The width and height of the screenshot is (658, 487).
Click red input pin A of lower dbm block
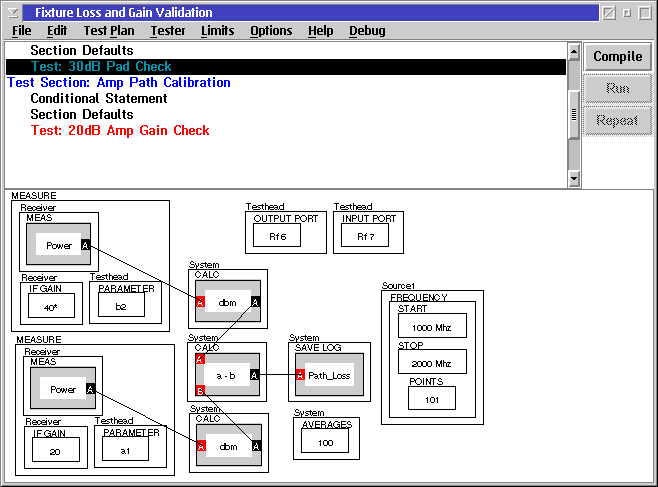coord(201,446)
